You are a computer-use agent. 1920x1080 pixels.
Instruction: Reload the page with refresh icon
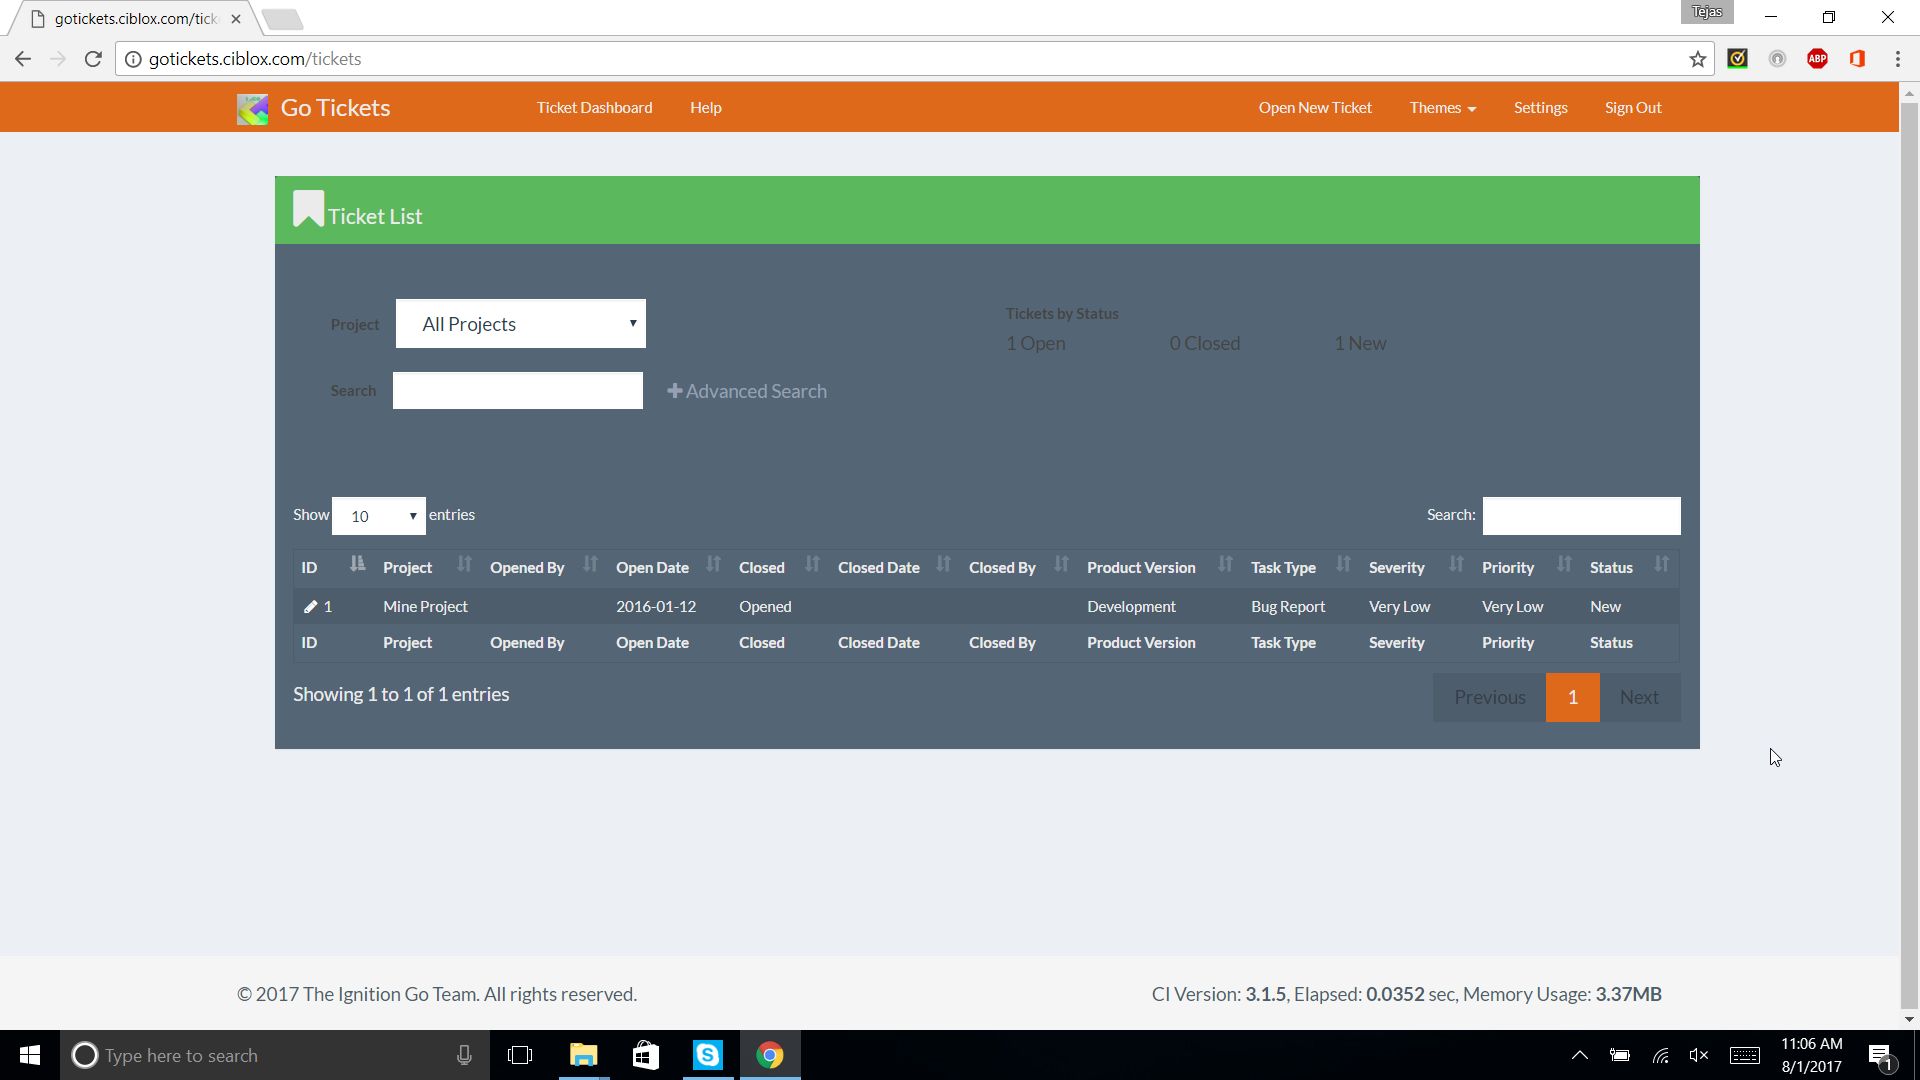93,59
